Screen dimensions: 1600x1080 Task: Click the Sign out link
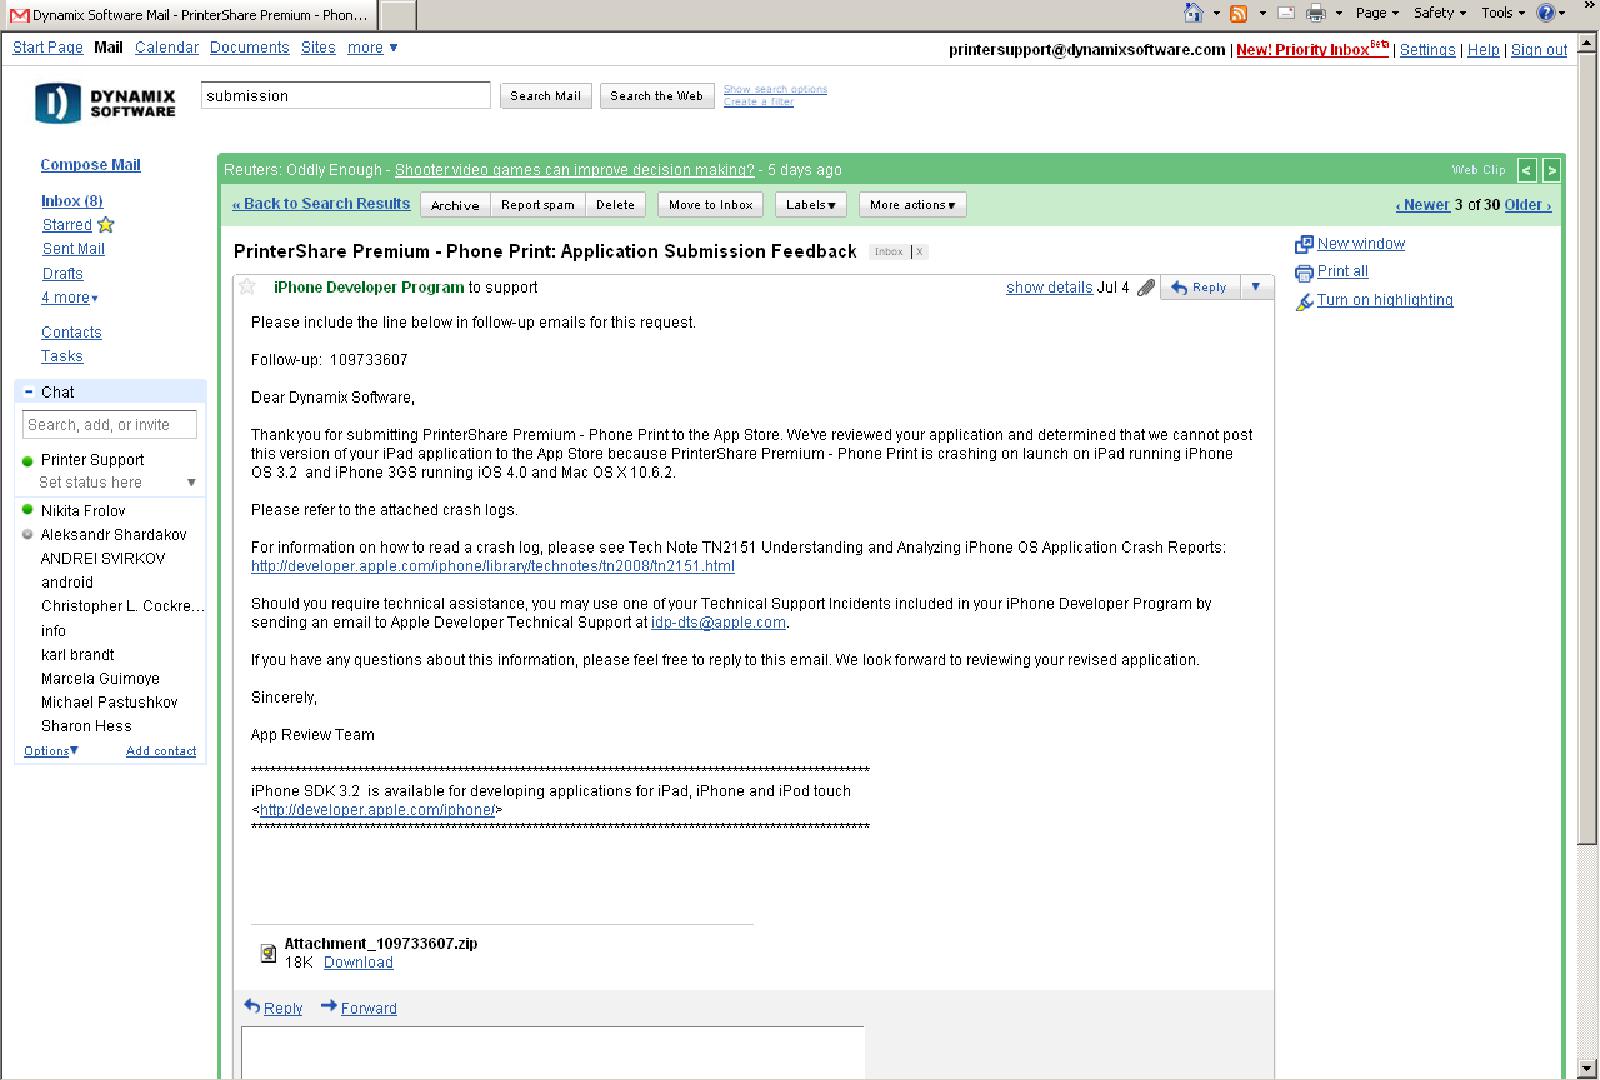(x=1539, y=50)
